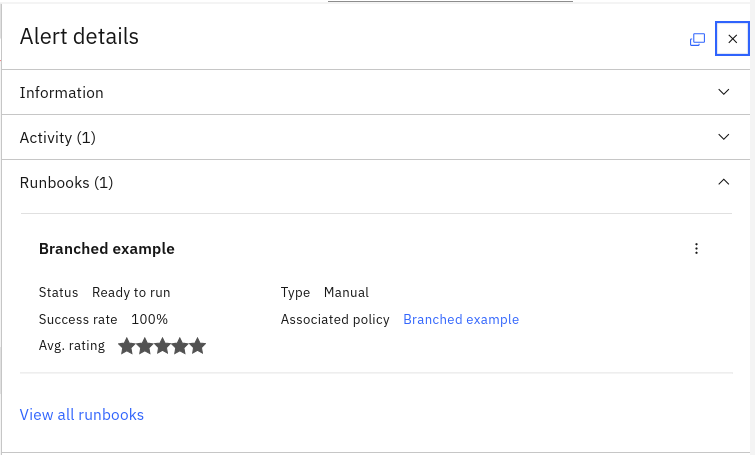Viewport: 755px width, 455px height.
Task: Click the bold Branched example runbook title
Action: (x=107, y=248)
